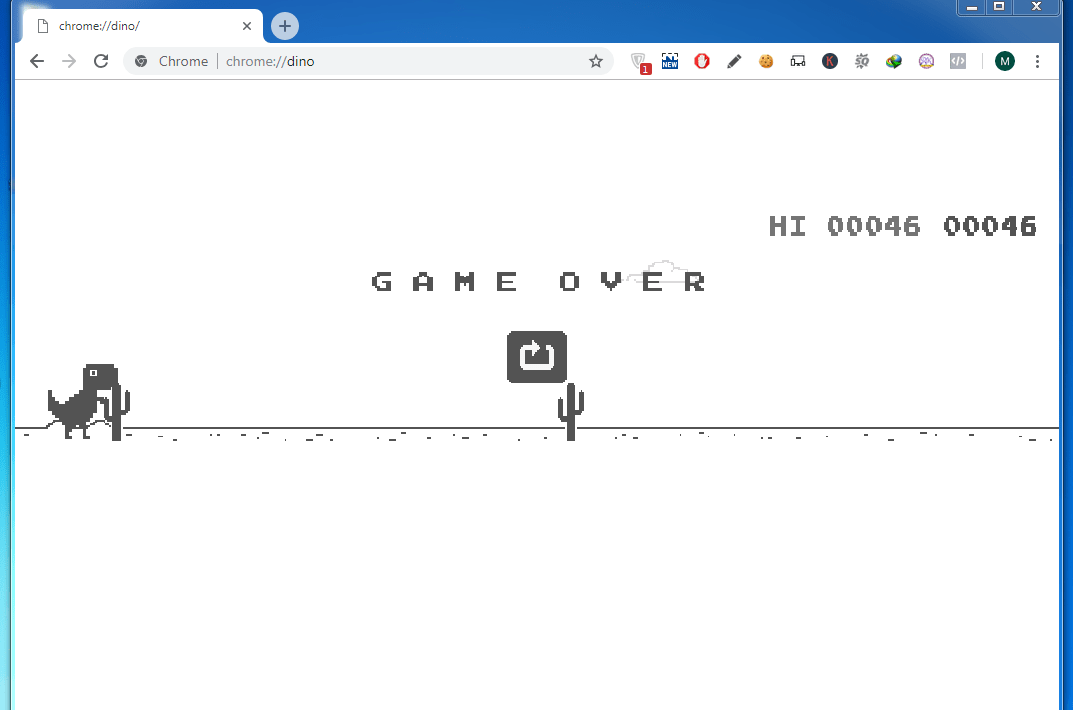Open the code </> extension icon

(958, 61)
